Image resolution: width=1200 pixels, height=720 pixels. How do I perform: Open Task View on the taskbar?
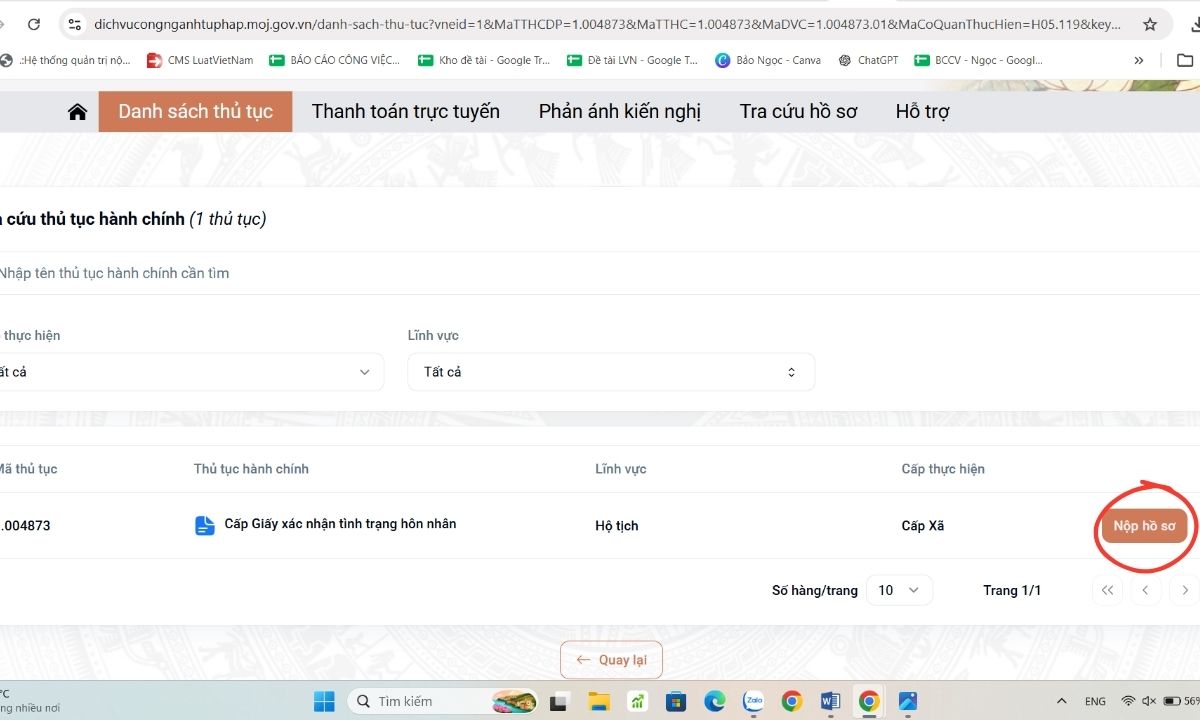(561, 701)
